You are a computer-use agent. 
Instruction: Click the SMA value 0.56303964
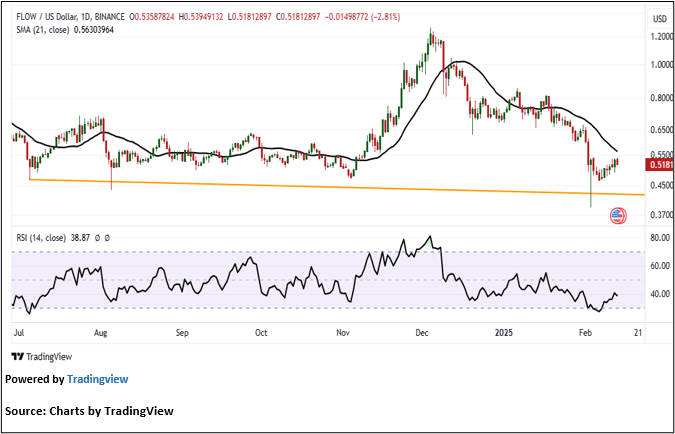point(93,30)
